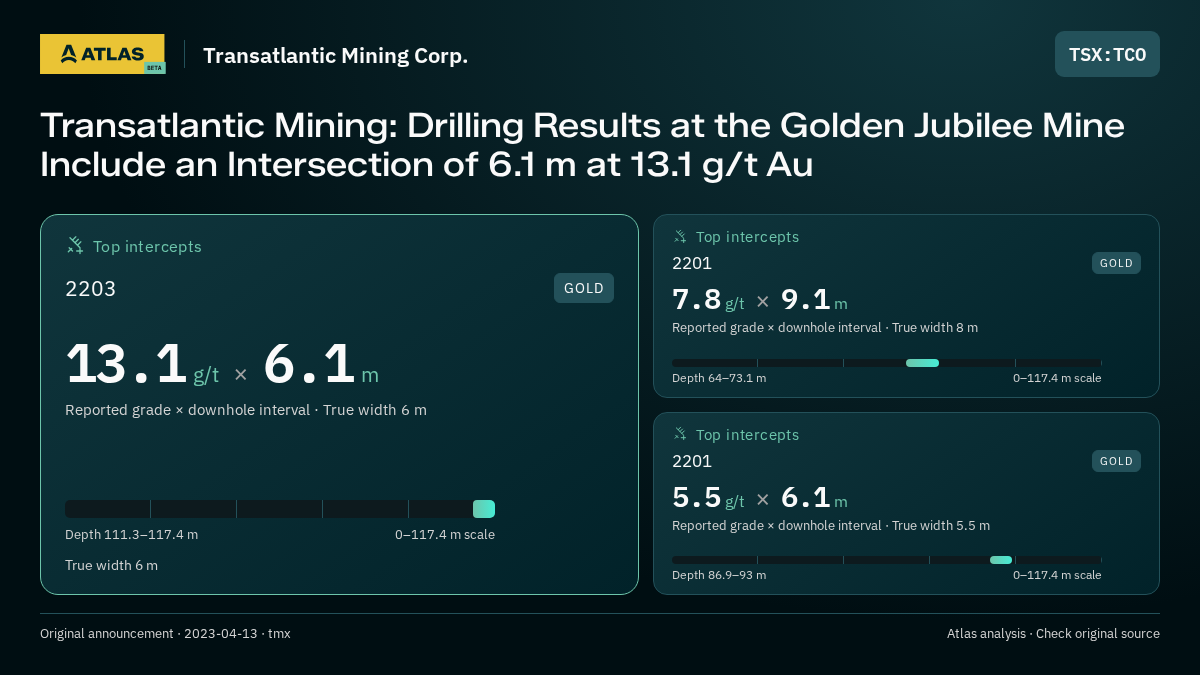Click the 13.1 grade value
This screenshot has width=1200, height=675.
click(126, 364)
